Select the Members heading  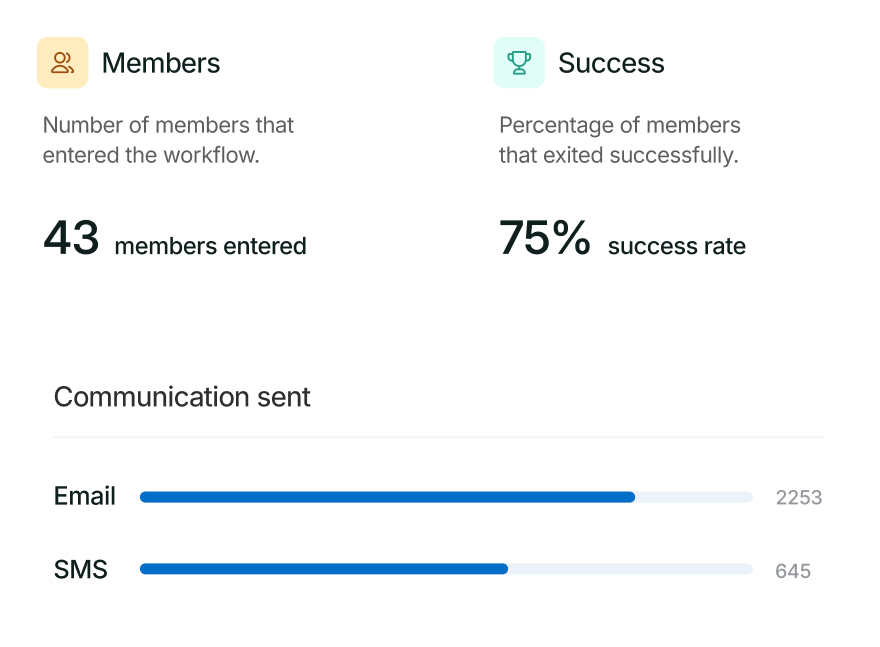pos(161,63)
